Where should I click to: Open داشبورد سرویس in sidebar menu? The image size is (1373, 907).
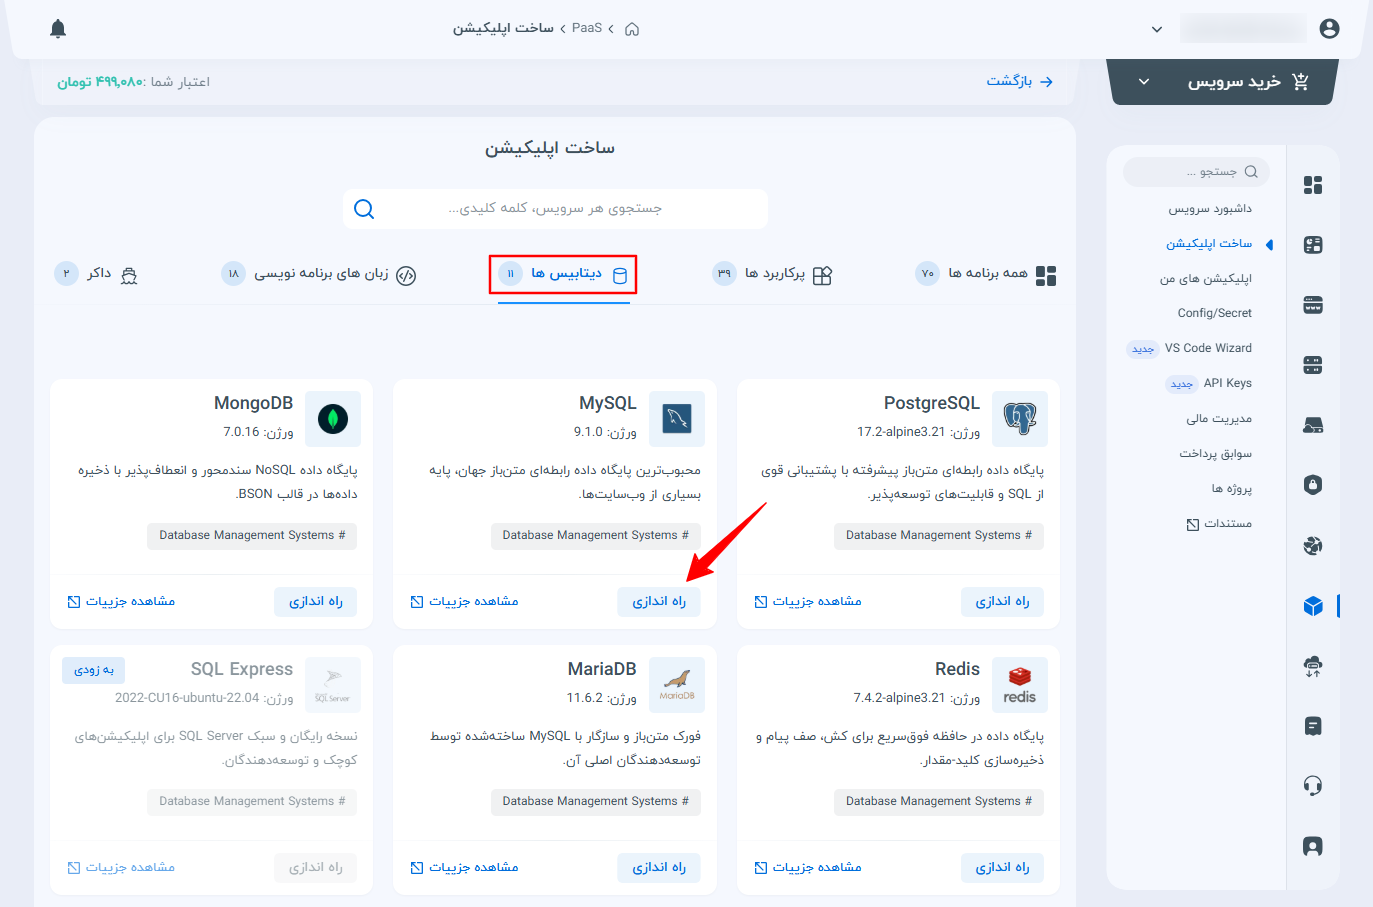[x=1210, y=209]
